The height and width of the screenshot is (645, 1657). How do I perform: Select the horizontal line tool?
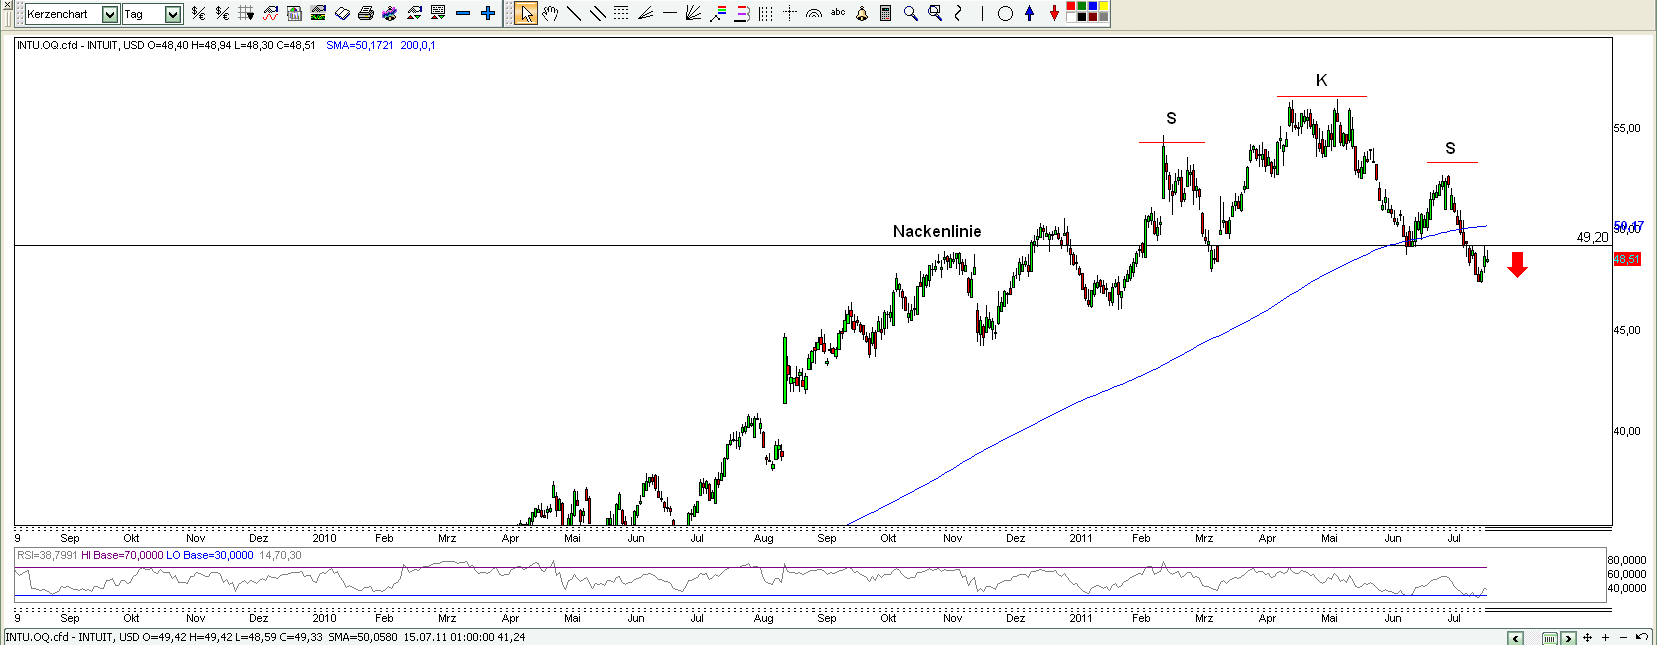click(x=670, y=13)
